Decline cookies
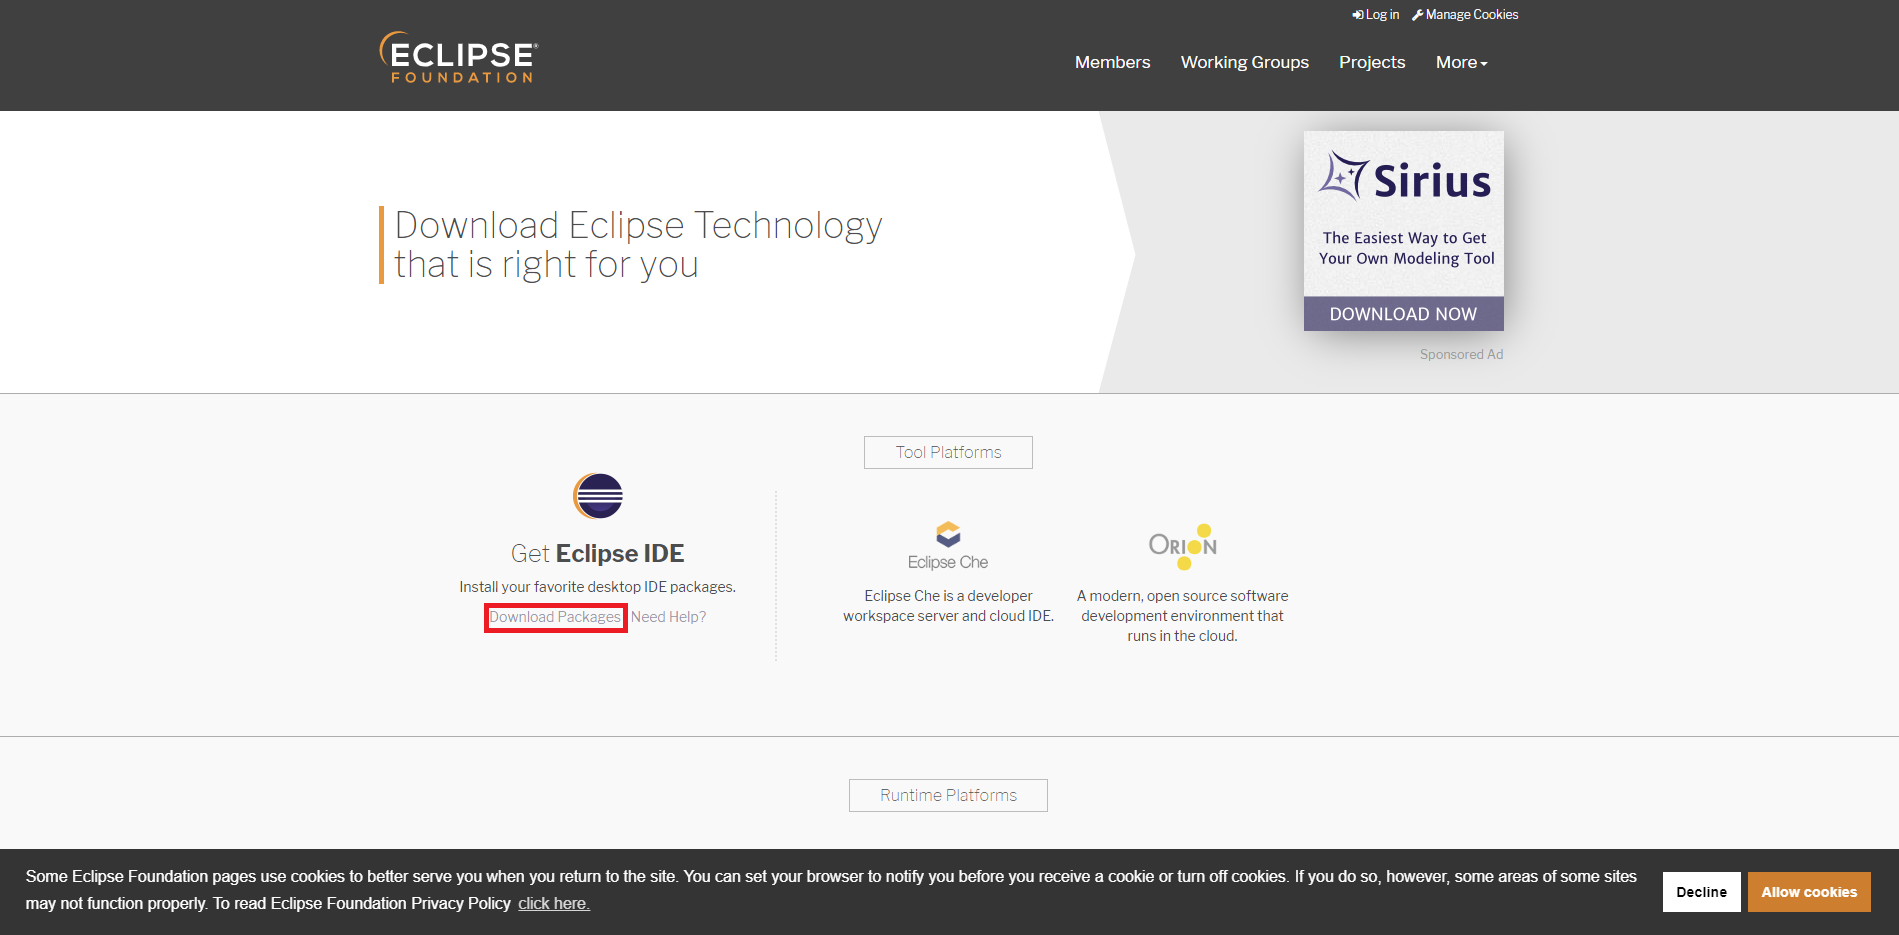Image resolution: width=1899 pixels, height=935 pixels. pyautogui.click(x=1701, y=892)
